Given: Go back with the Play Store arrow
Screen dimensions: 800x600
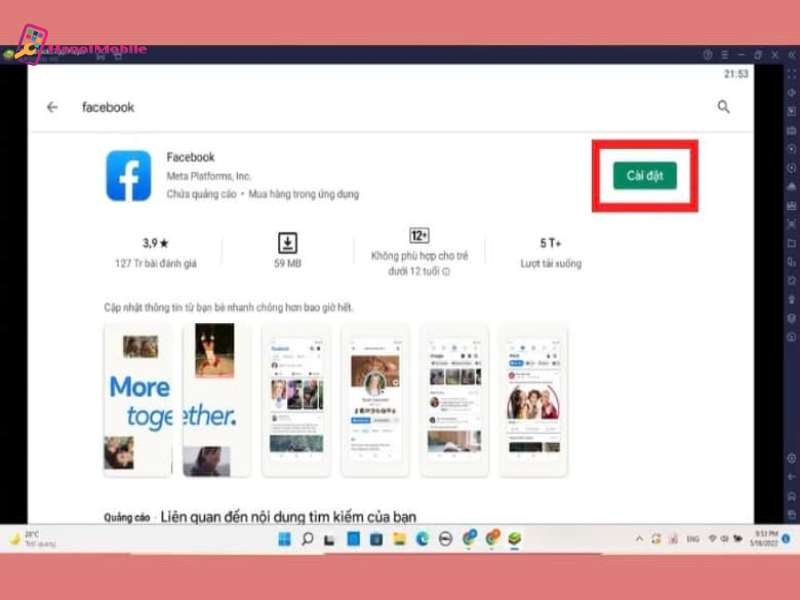Looking at the screenshot, I should click(52, 107).
